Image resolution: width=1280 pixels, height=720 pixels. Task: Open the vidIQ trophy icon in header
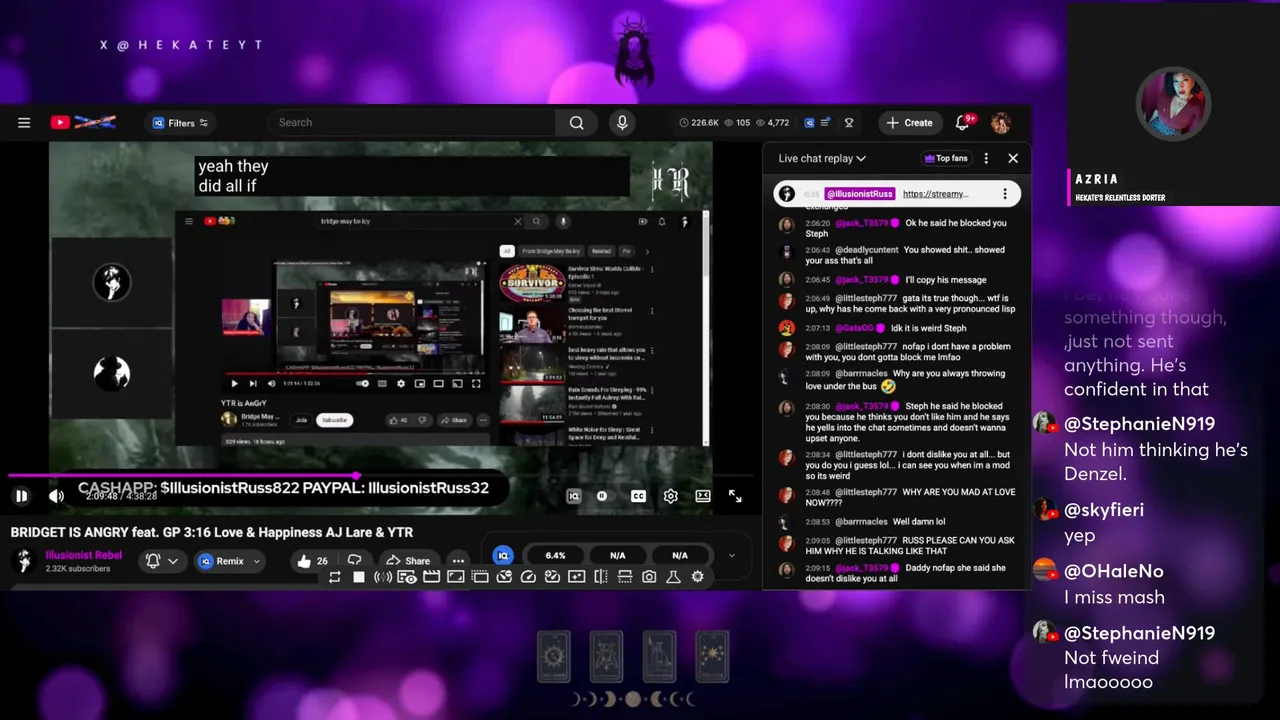coord(849,123)
